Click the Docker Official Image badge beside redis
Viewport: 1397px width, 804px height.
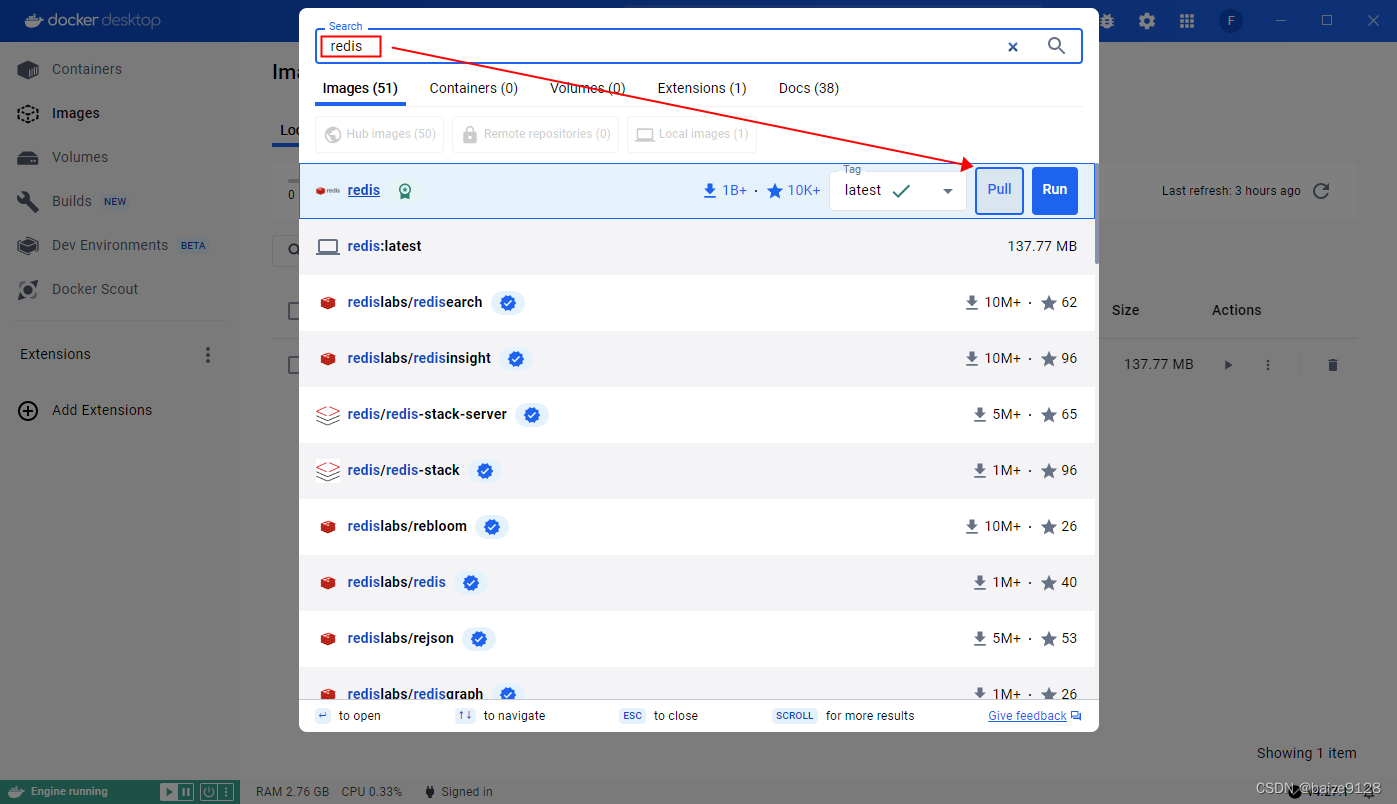click(404, 191)
